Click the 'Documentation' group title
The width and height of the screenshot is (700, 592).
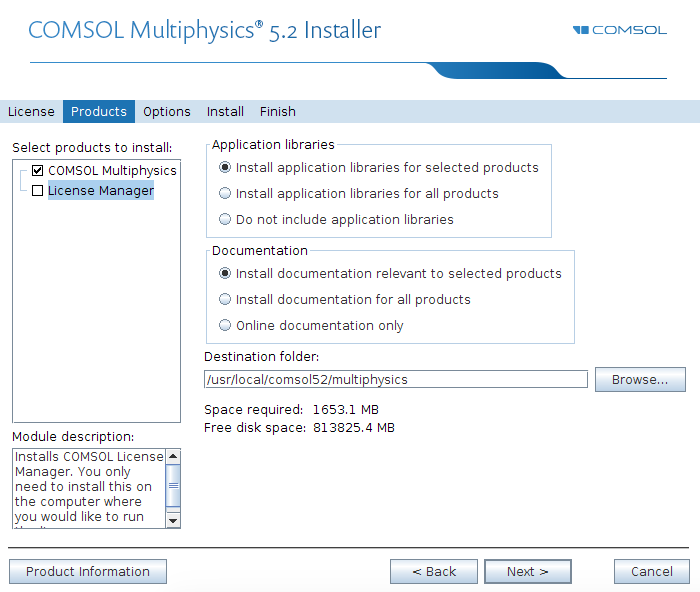(260, 250)
